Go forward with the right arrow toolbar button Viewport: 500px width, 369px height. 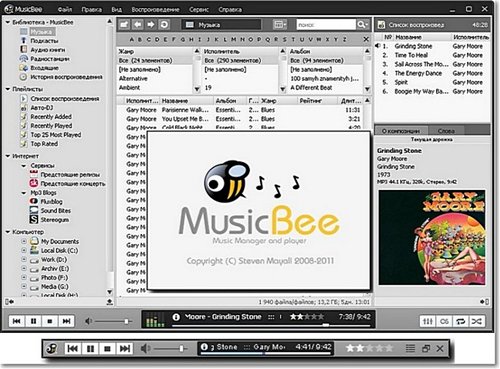pos(151,24)
